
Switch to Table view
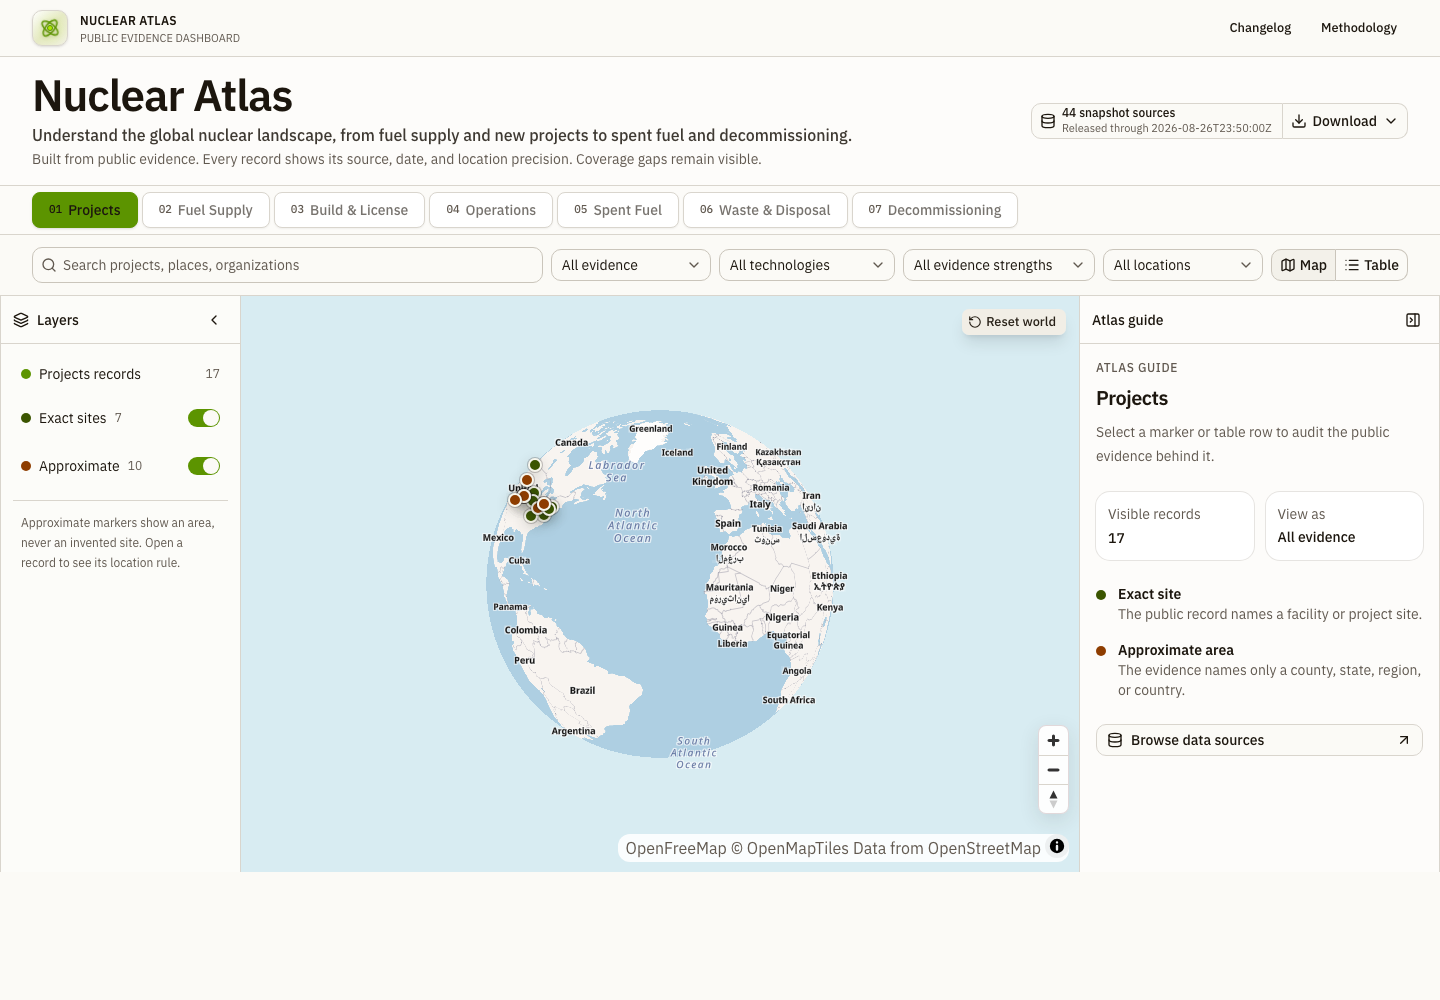[1372, 265]
